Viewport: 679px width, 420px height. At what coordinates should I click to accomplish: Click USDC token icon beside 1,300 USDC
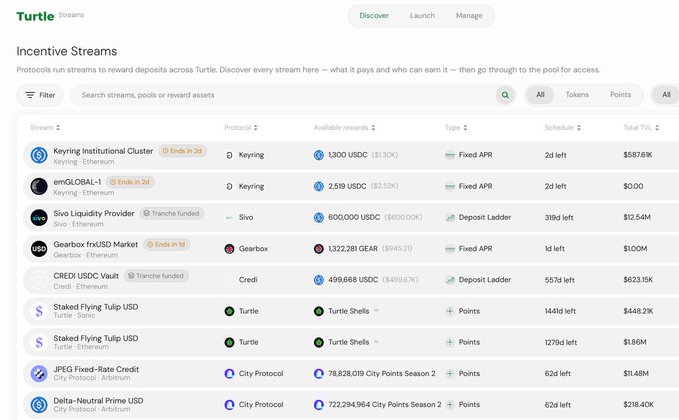click(x=319, y=155)
